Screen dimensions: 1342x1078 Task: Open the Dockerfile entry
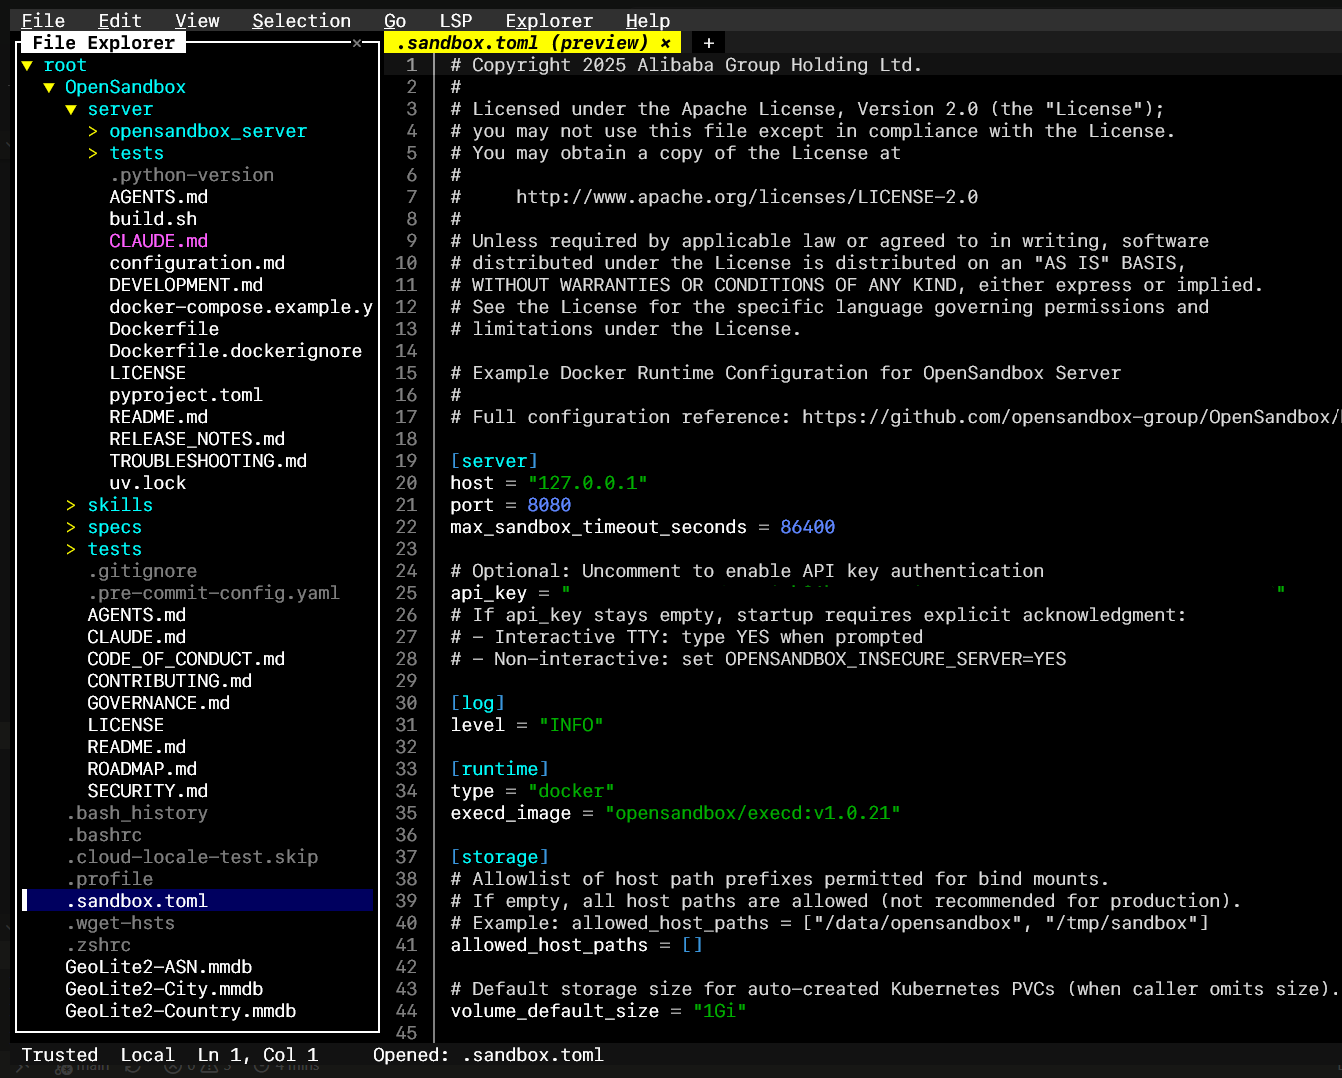pyautogui.click(x=164, y=329)
